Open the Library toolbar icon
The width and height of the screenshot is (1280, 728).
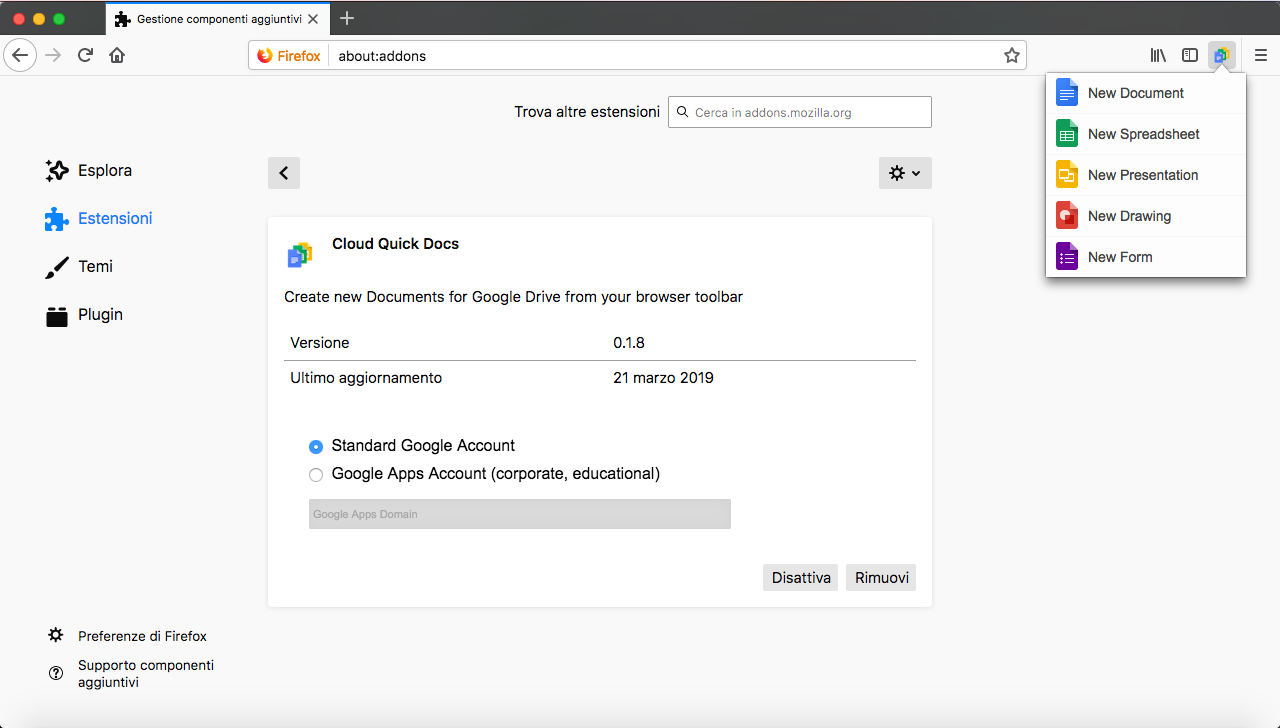[x=1158, y=56]
